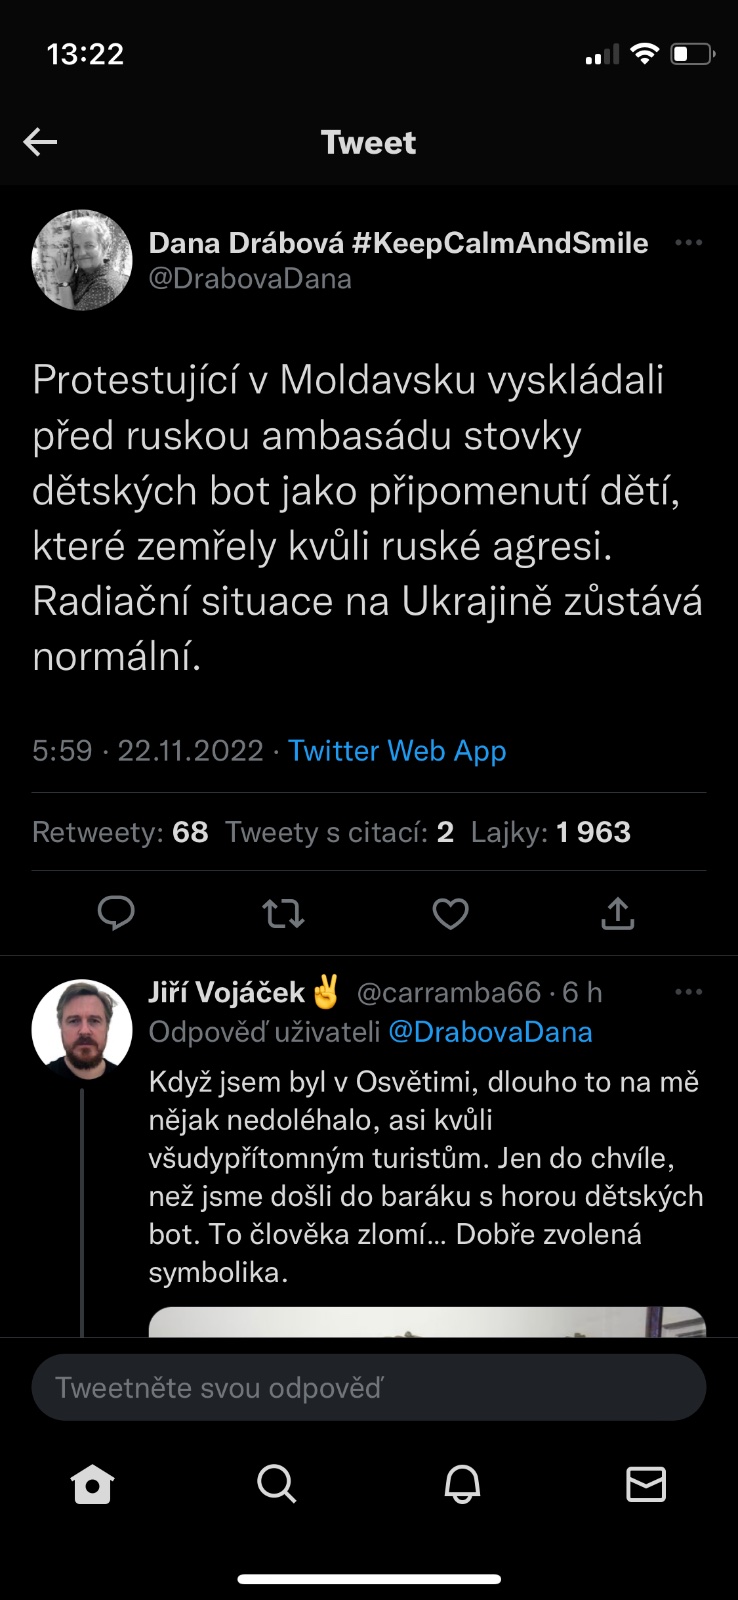
Task: Open more options for Dana Drábová's tweet
Action: tap(688, 243)
